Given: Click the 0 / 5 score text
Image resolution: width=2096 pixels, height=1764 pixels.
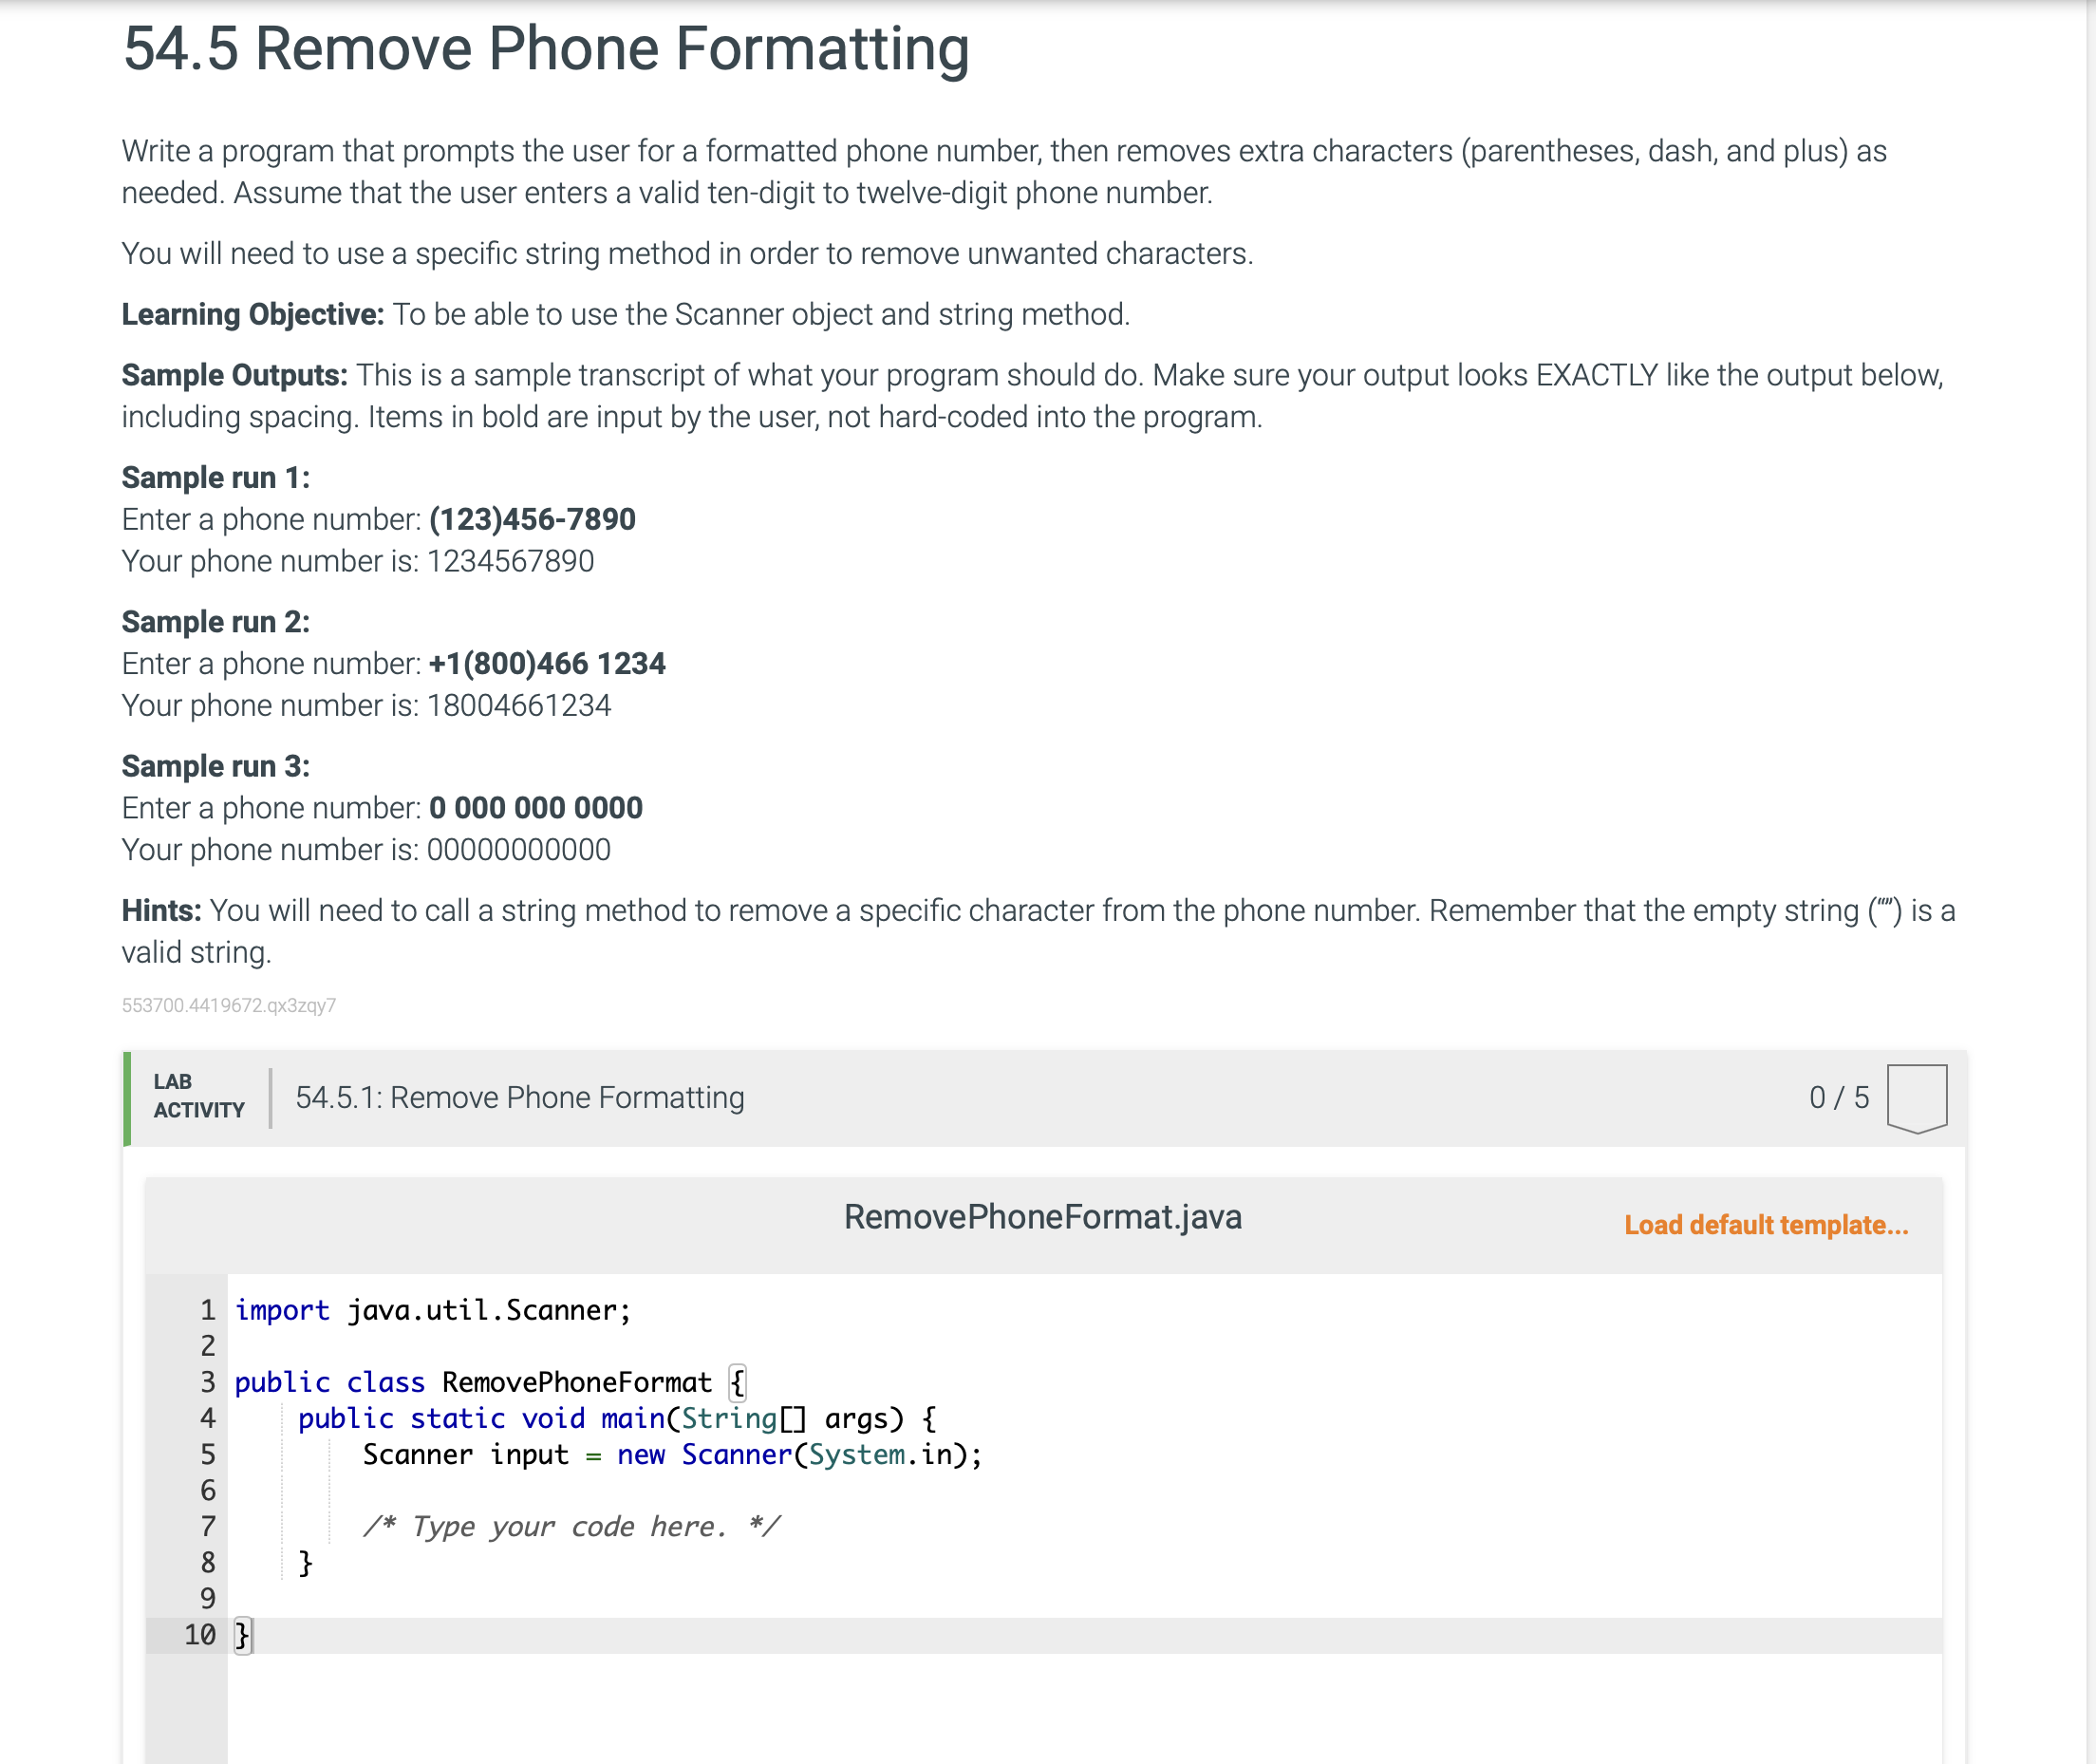Looking at the screenshot, I should tap(1838, 1097).
